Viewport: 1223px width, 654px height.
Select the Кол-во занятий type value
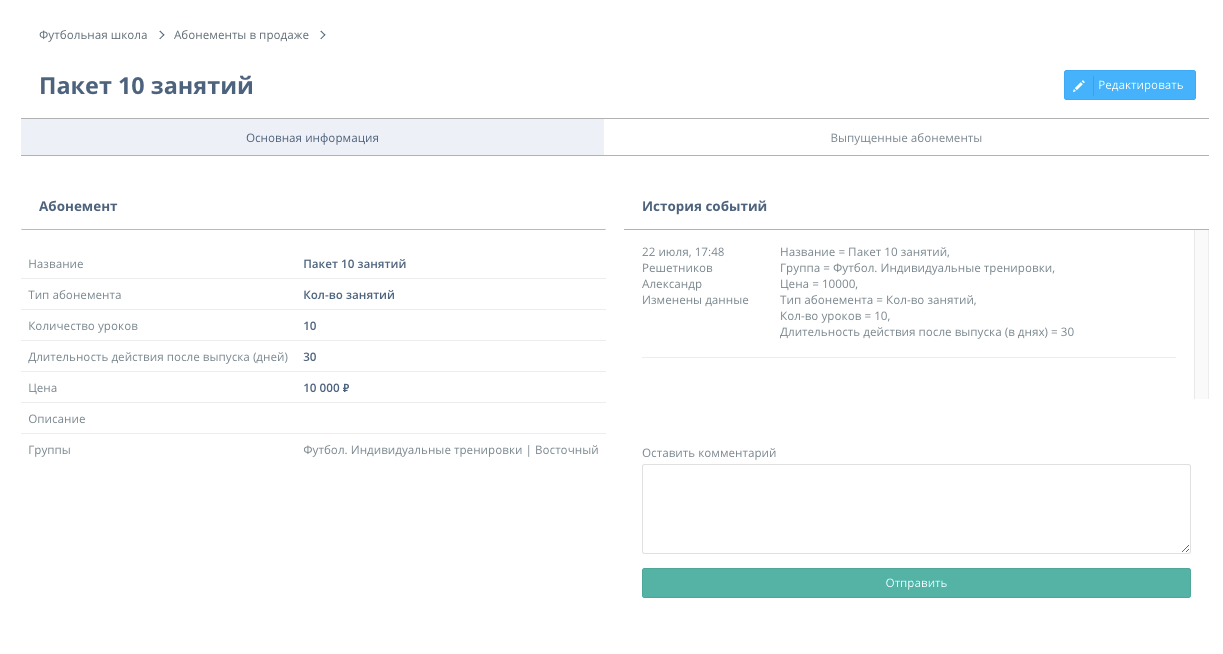coord(348,295)
